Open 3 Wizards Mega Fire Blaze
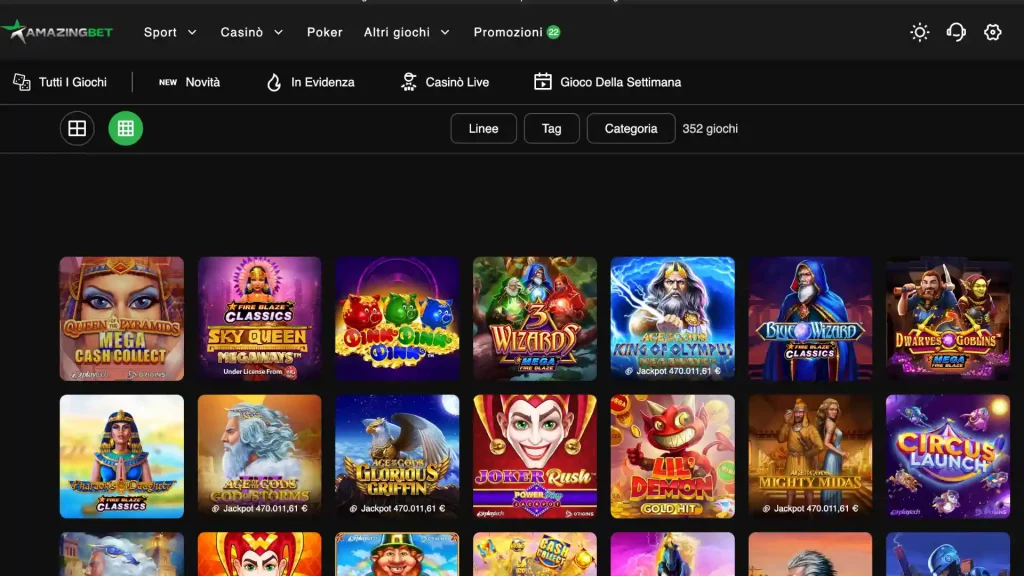The image size is (1024, 576). pos(535,319)
